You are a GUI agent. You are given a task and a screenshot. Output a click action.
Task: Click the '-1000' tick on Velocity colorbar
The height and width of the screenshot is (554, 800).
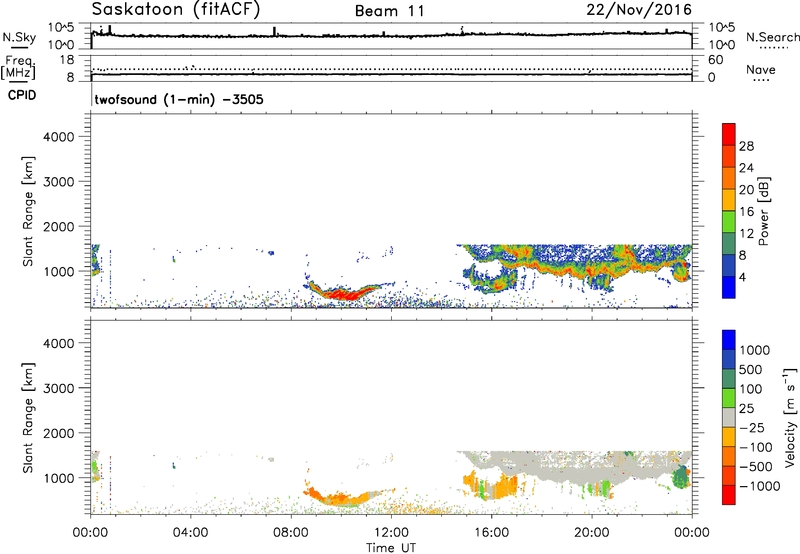(x=760, y=486)
